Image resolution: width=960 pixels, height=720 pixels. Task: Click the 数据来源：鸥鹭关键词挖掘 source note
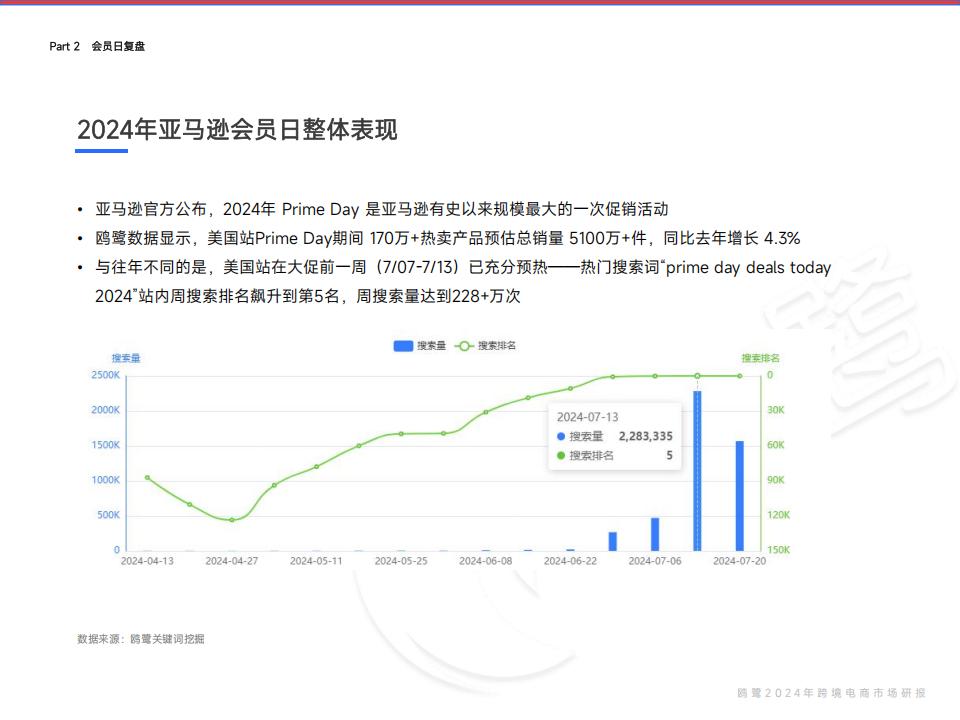click(141, 639)
